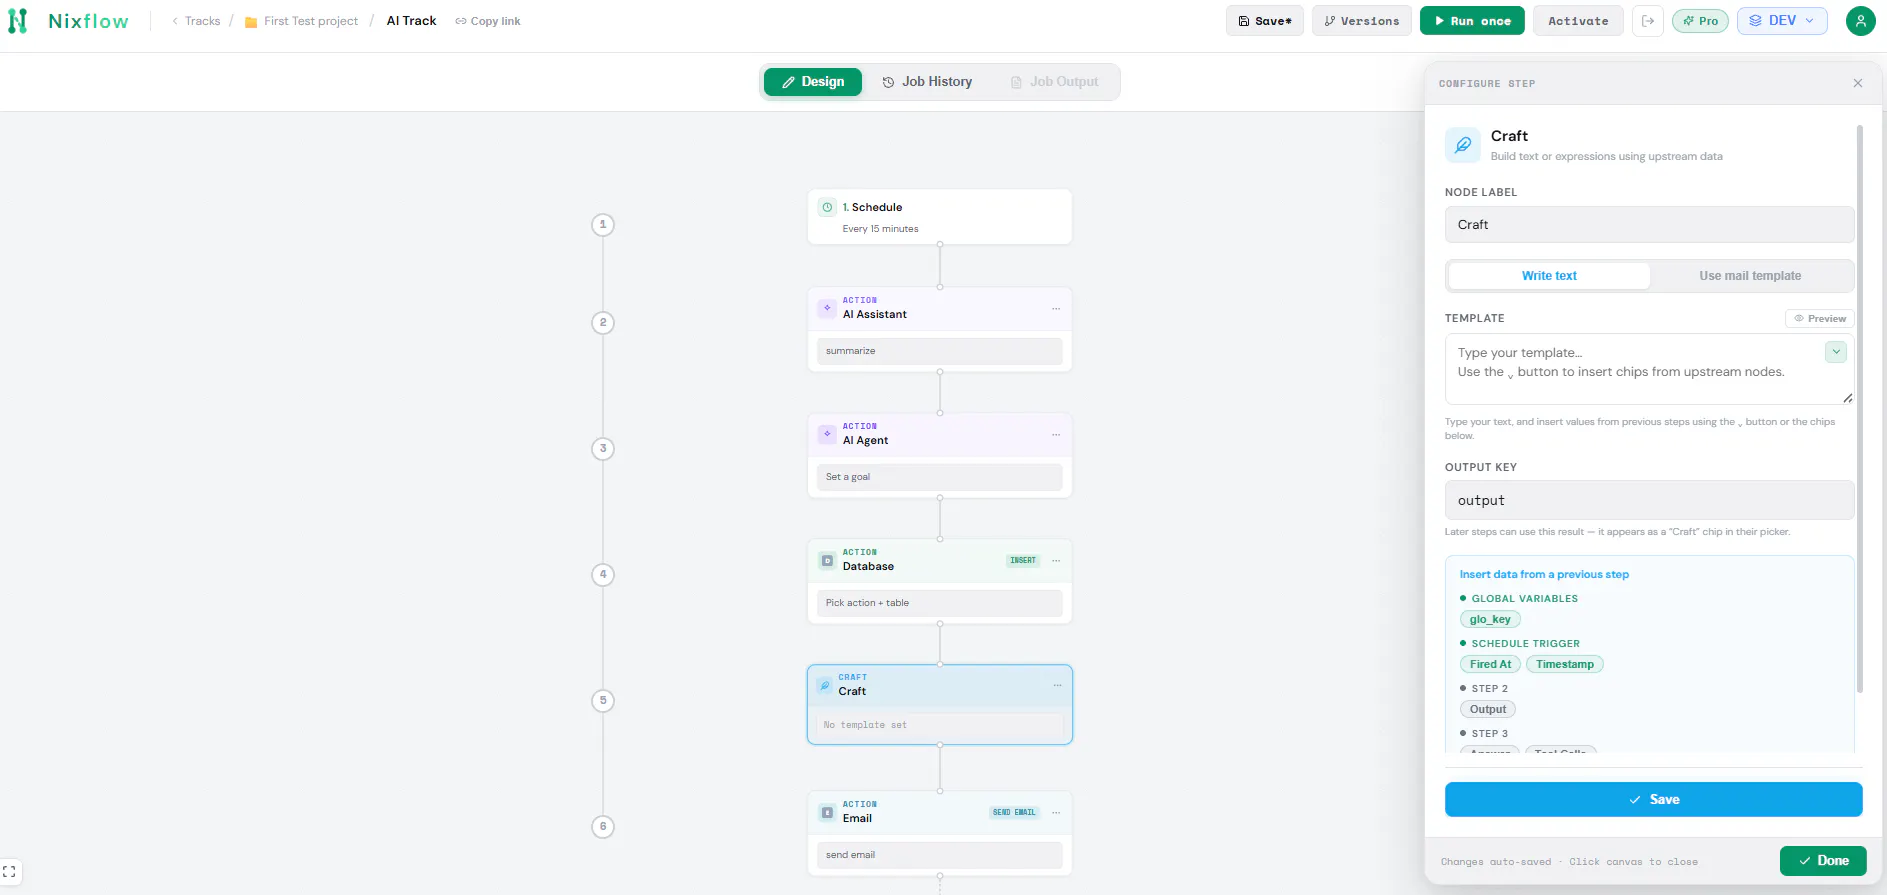Insert the Step 2 Output chip
The width and height of the screenshot is (1887, 895).
(1488, 710)
